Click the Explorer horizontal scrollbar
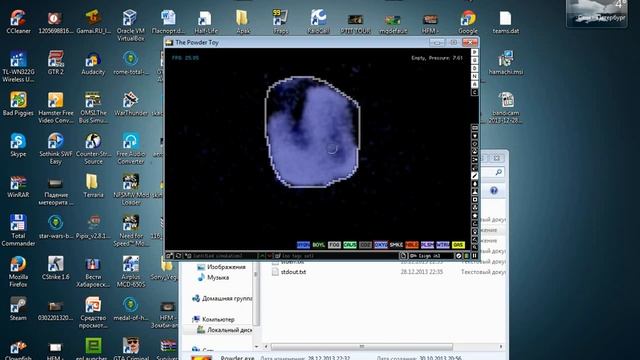640x360 pixels. tap(362, 347)
